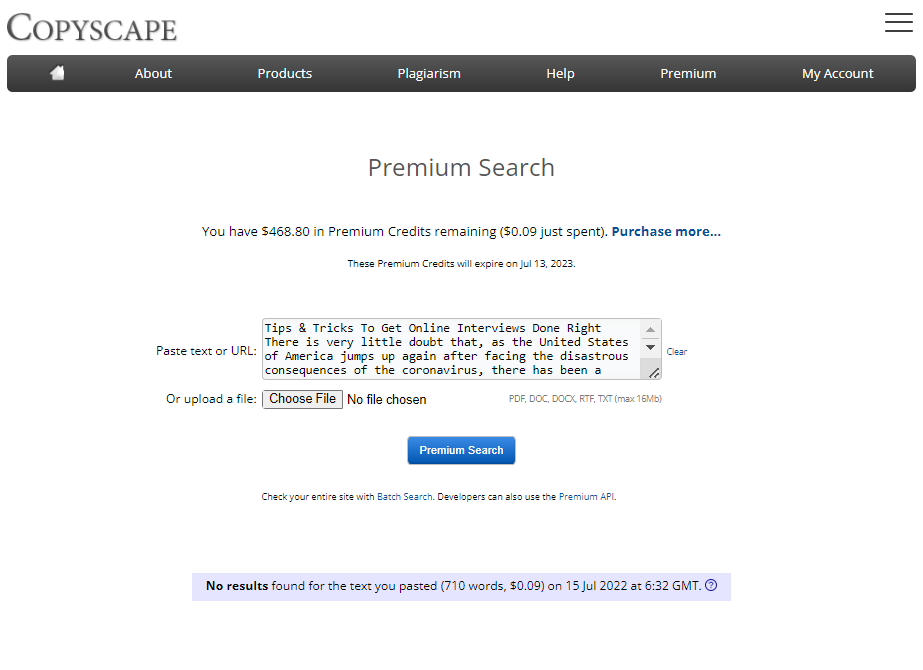
Task: Open the Products menu
Action: [284, 74]
